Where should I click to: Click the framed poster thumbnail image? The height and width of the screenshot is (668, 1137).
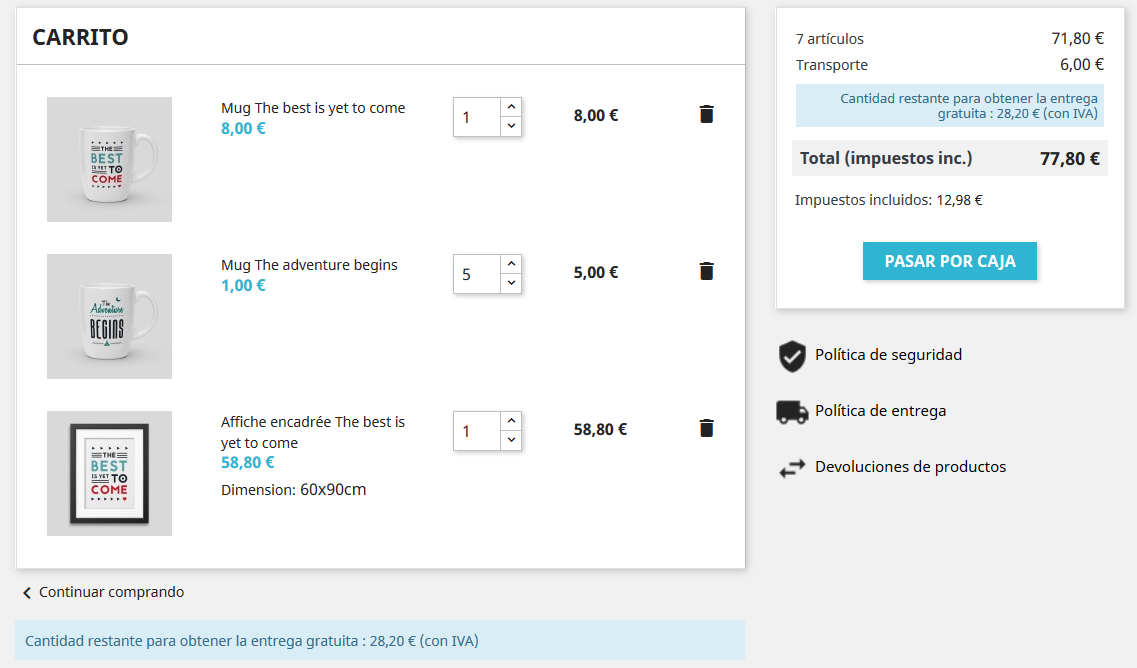tap(109, 473)
